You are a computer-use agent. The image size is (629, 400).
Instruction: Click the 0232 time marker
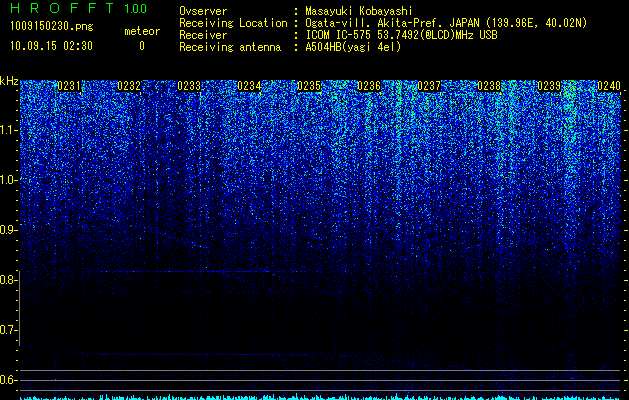click(x=129, y=86)
